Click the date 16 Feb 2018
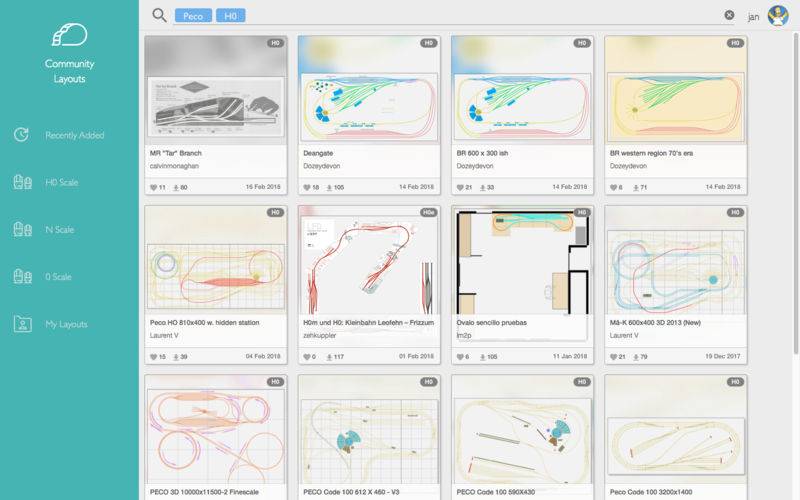This screenshot has height=500, width=800. pyautogui.click(x=263, y=187)
